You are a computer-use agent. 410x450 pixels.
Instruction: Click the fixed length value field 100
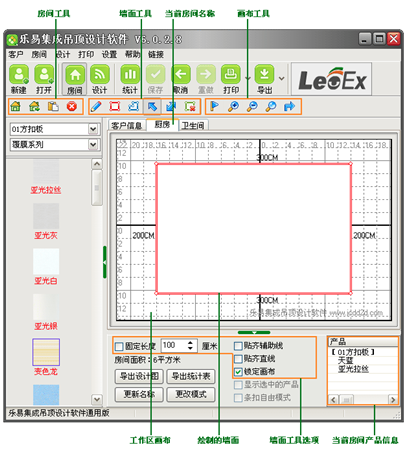point(174,345)
